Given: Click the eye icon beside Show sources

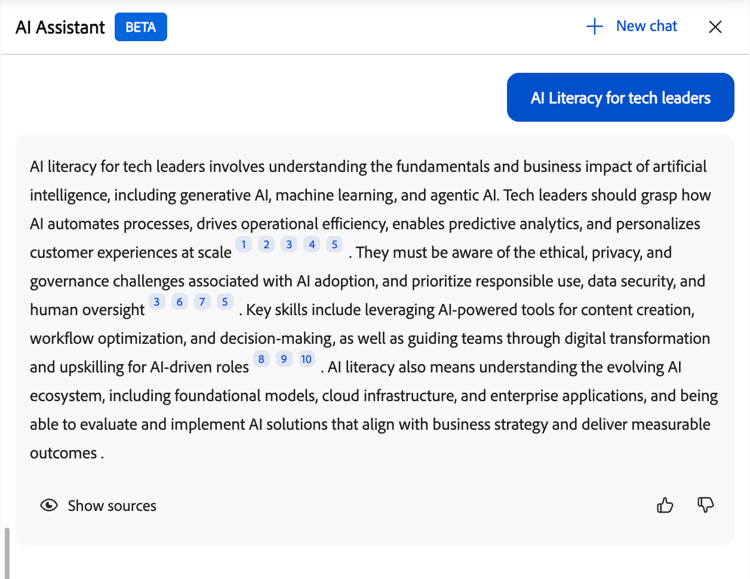Looking at the screenshot, I should point(49,506).
